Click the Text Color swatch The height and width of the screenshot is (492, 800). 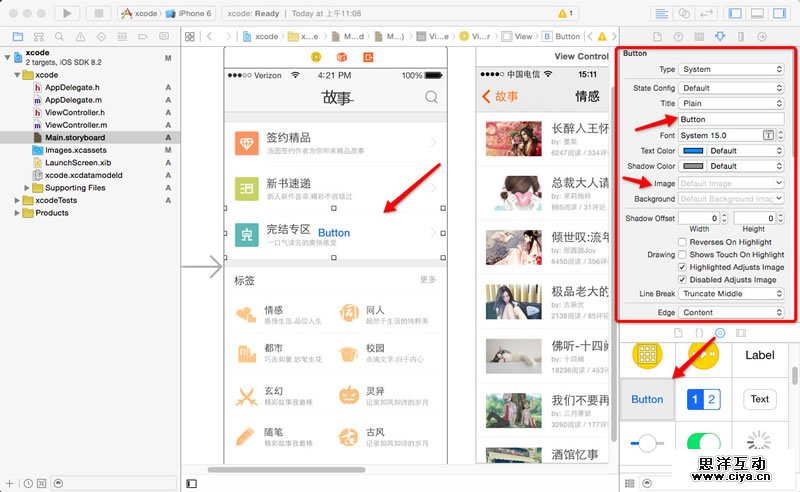click(x=693, y=151)
